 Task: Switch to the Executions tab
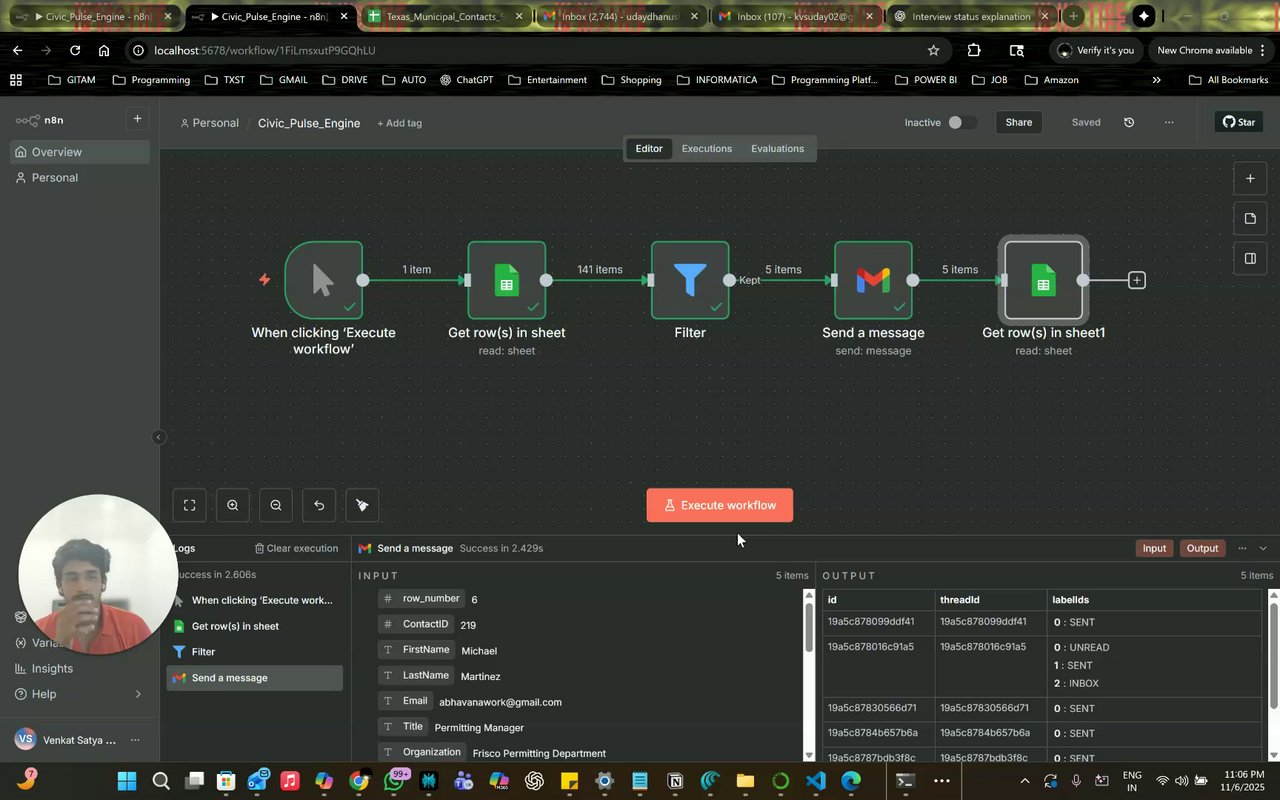pyautogui.click(x=707, y=148)
